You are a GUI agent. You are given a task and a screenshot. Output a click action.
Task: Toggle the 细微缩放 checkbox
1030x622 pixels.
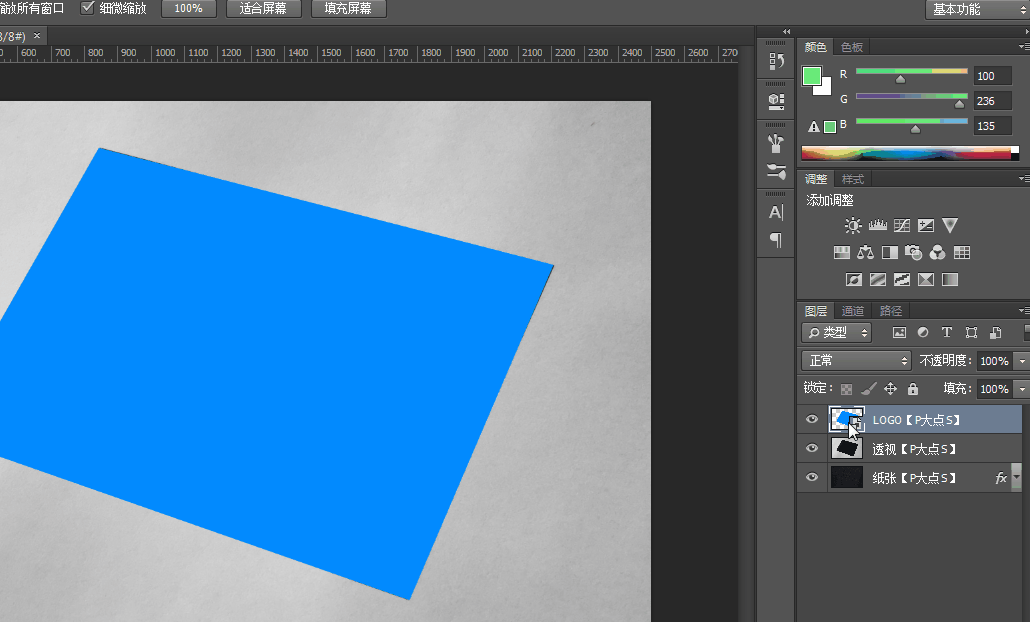point(88,8)
